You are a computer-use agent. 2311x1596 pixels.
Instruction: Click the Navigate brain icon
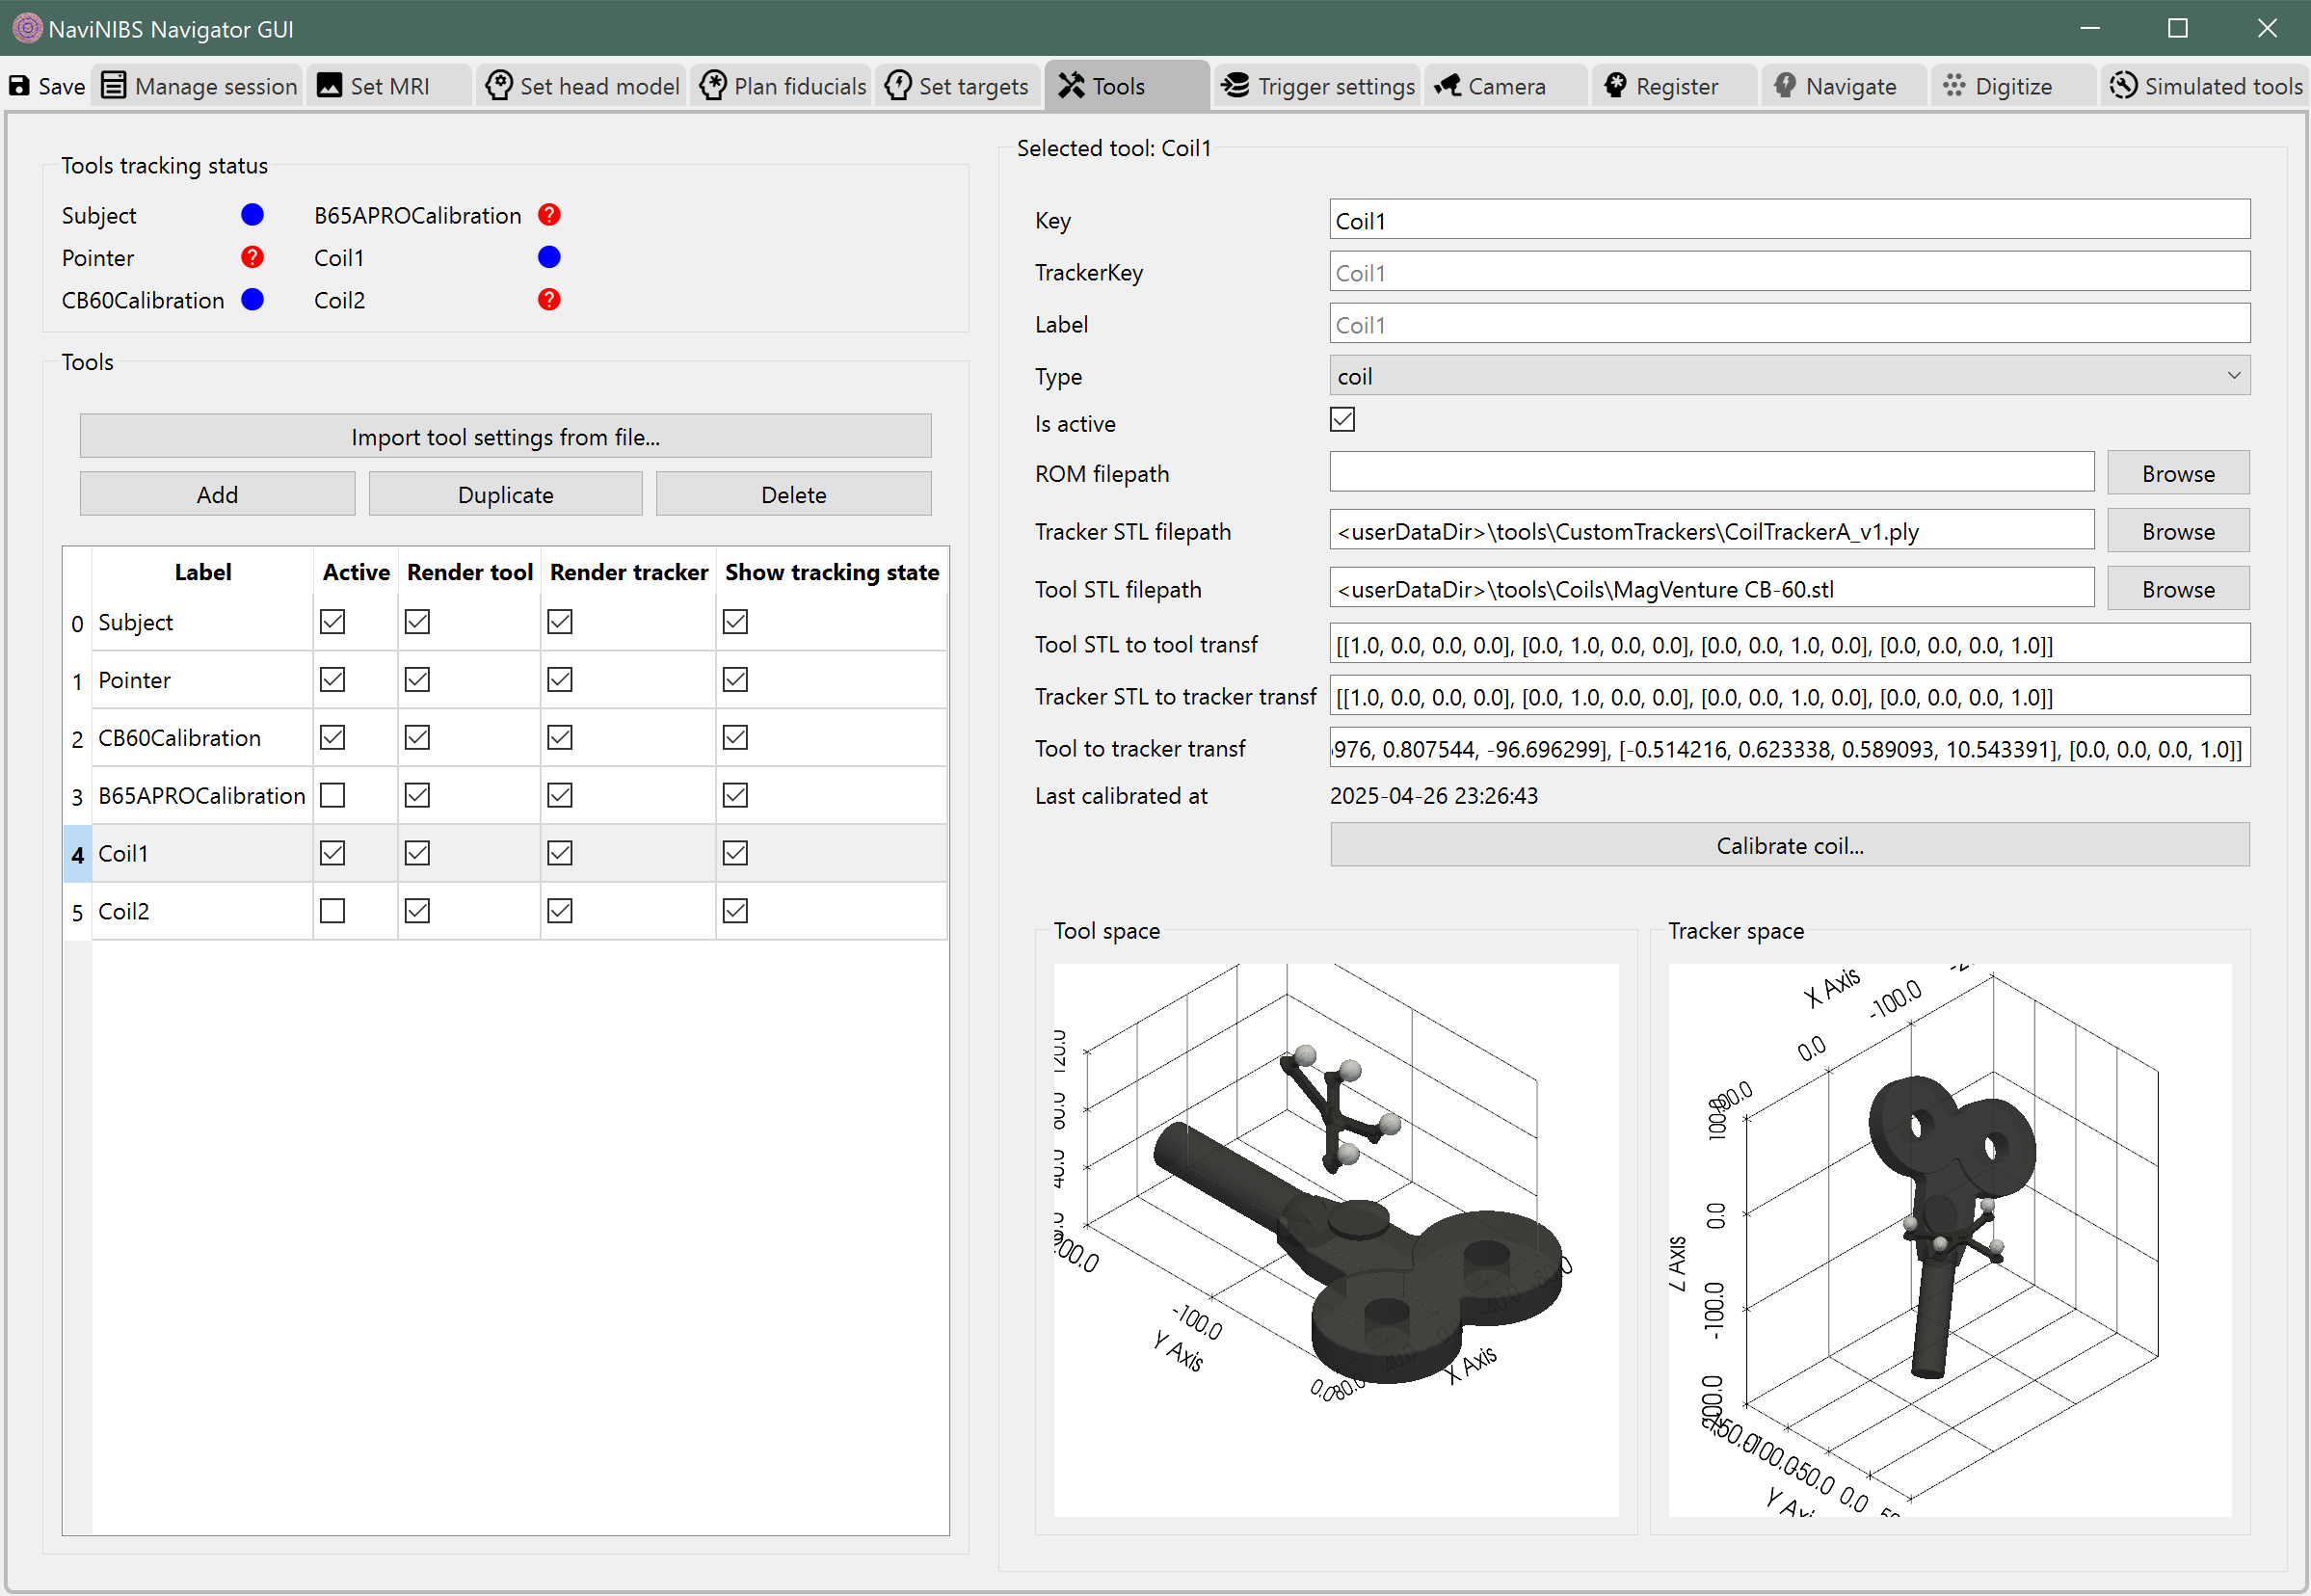(1785, 86)
